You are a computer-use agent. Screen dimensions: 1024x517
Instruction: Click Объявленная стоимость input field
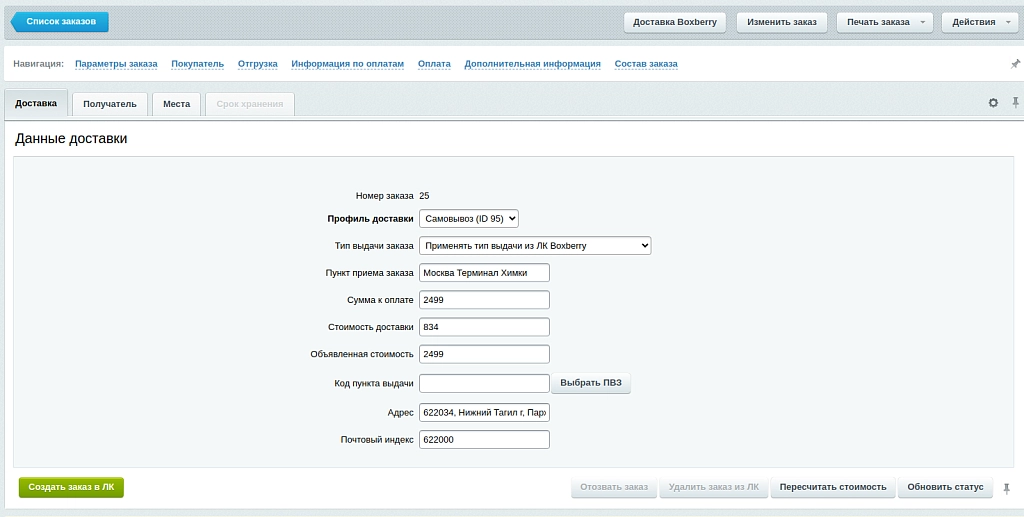(x=484, y=354)
